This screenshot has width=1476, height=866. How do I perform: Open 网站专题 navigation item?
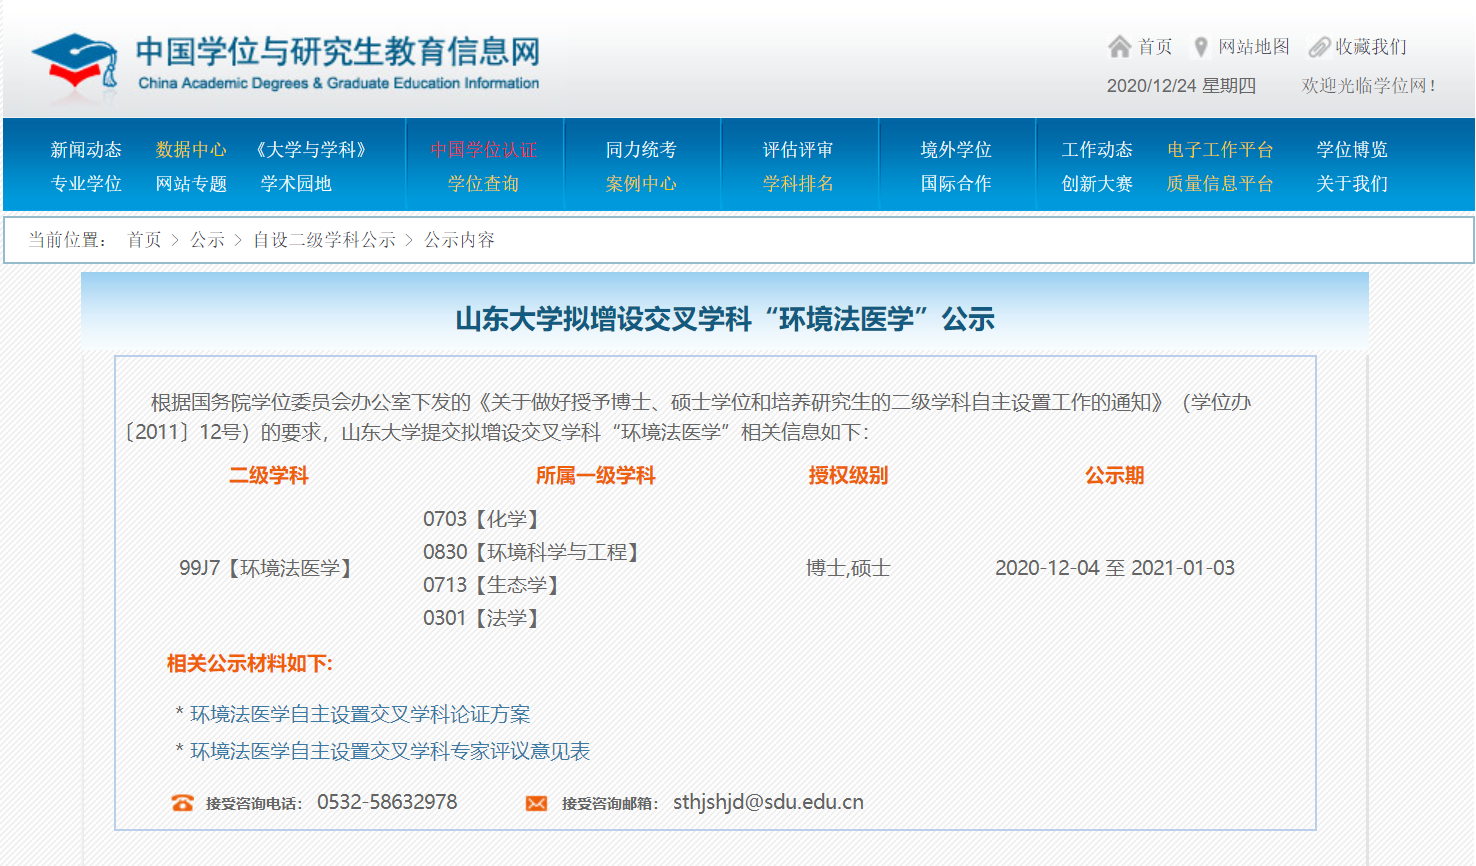click(x=191, y=184)
